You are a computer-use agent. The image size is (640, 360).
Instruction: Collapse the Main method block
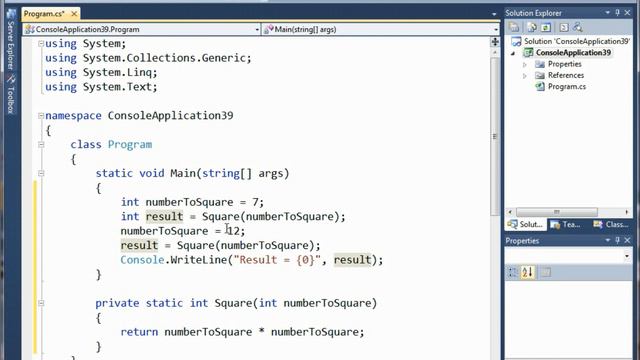point(41,173)
